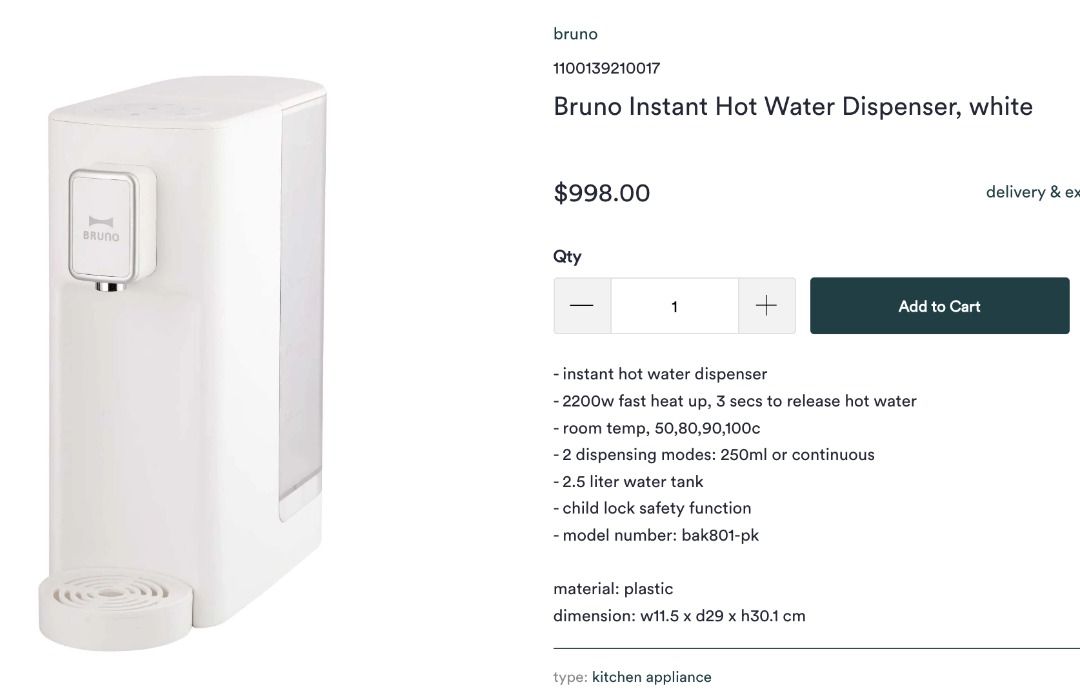This screenshot has height=696, width=1080.
Task: Click the $998.00 price label
Action: click(x=602, y=193)
